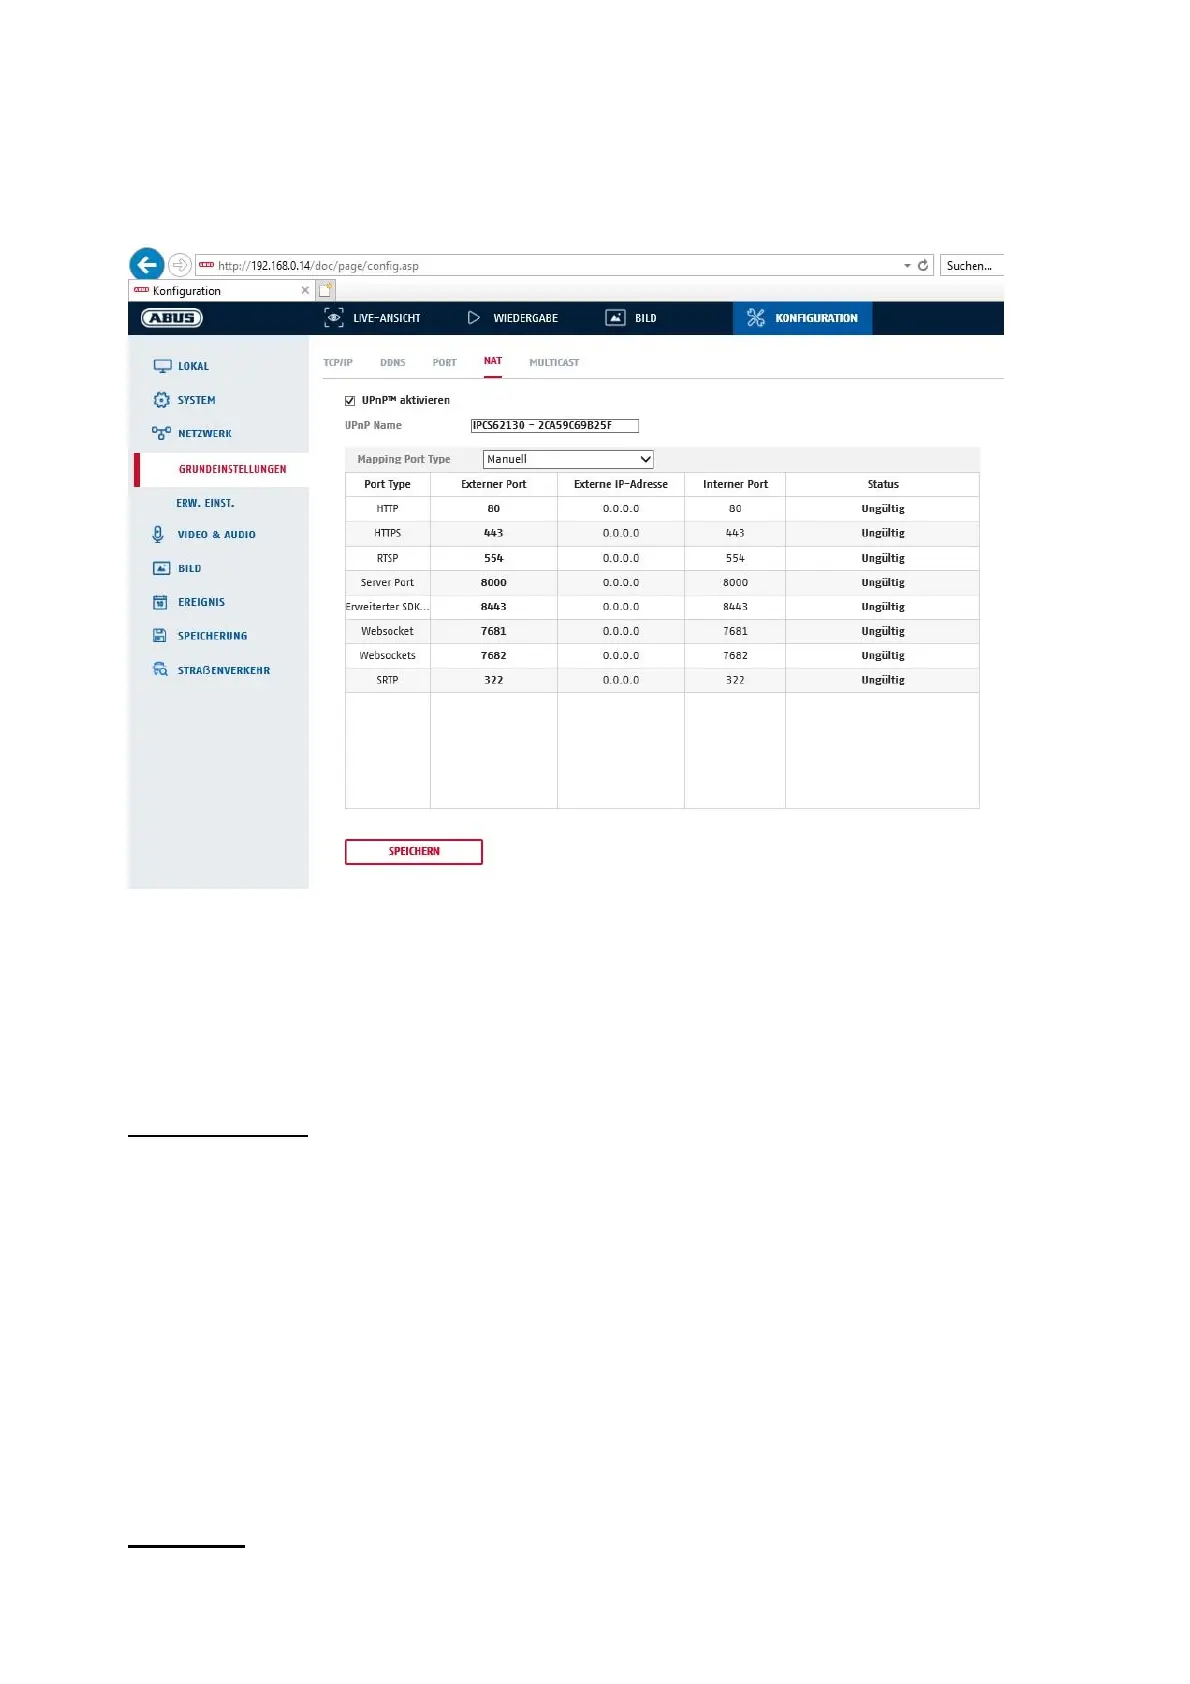The width and height of the screenshot is (1190, 1684).
Task: Click Ungültig status in SRTP row
Action: click(883, 680)
